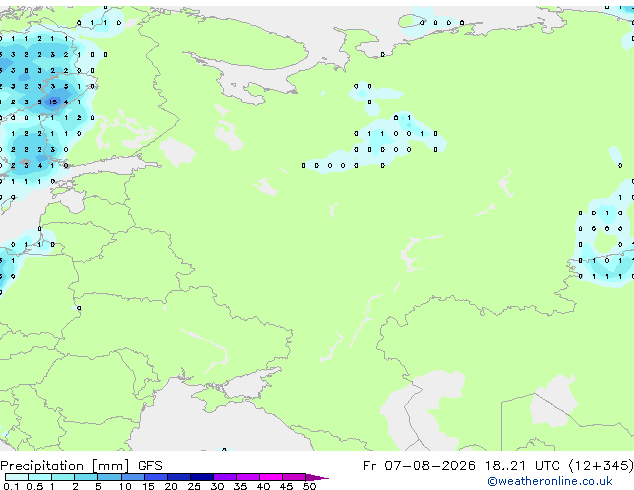Choose the 40–45 mm magenta legend swatch
634x490 pixels.
click(x=271, y=477)
